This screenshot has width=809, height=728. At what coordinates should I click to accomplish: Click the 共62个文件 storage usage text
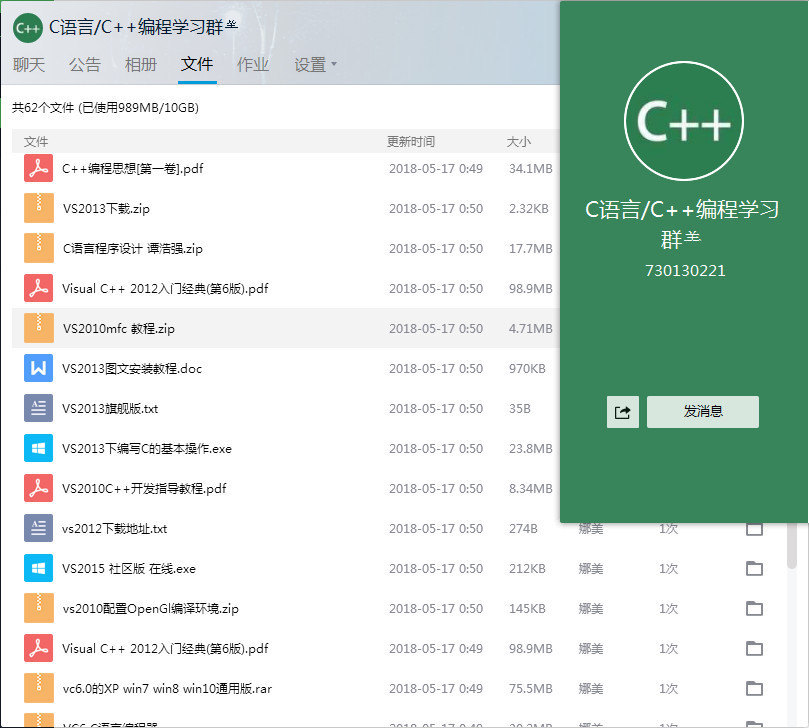[105, 107]
